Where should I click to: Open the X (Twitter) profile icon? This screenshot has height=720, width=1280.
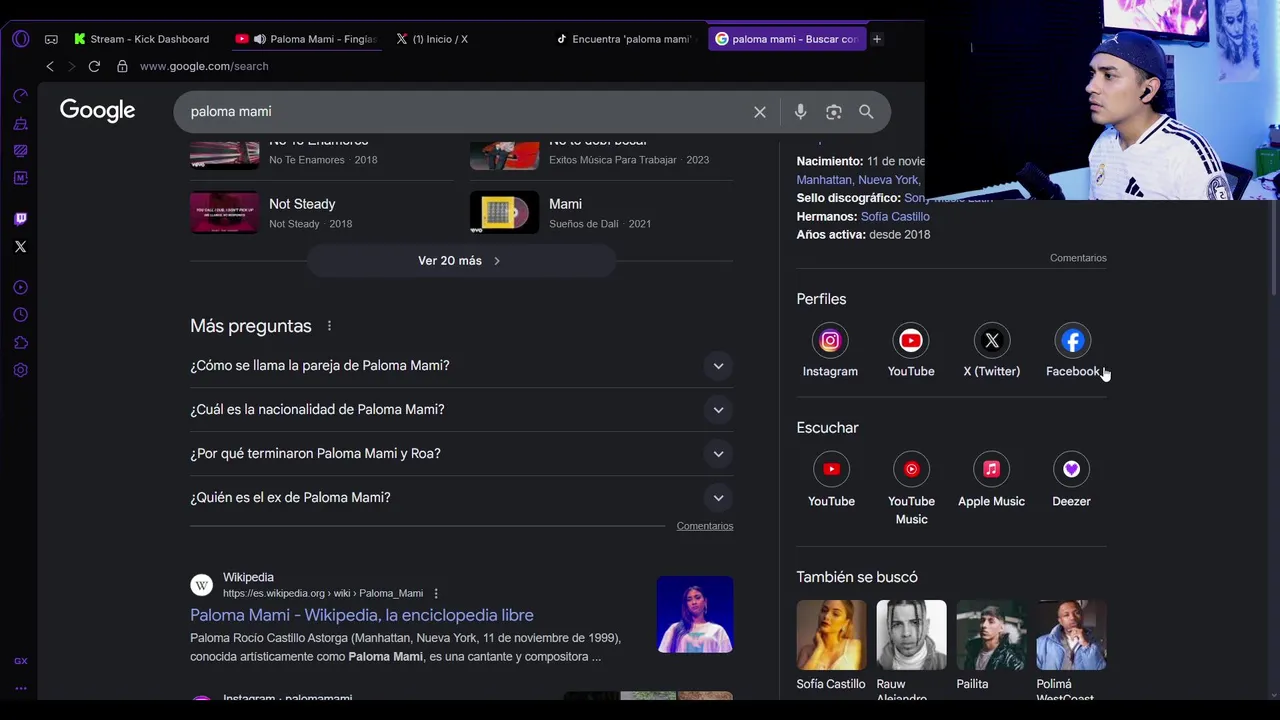pos(992,341)
